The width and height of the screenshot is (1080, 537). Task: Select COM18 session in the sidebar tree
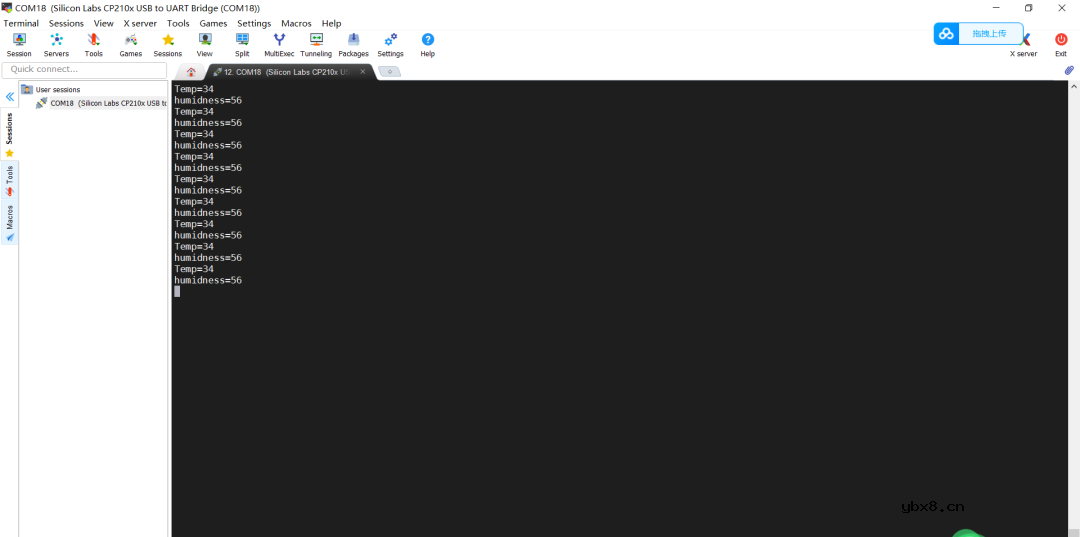107,103
